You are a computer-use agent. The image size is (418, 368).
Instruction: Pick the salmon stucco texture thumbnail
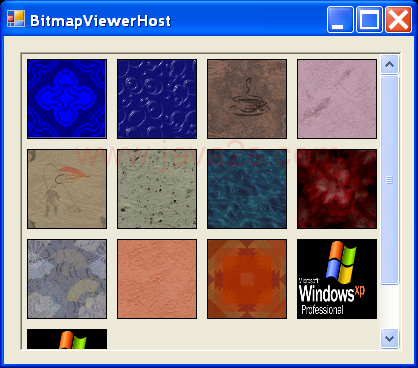[x=157, y=279]
